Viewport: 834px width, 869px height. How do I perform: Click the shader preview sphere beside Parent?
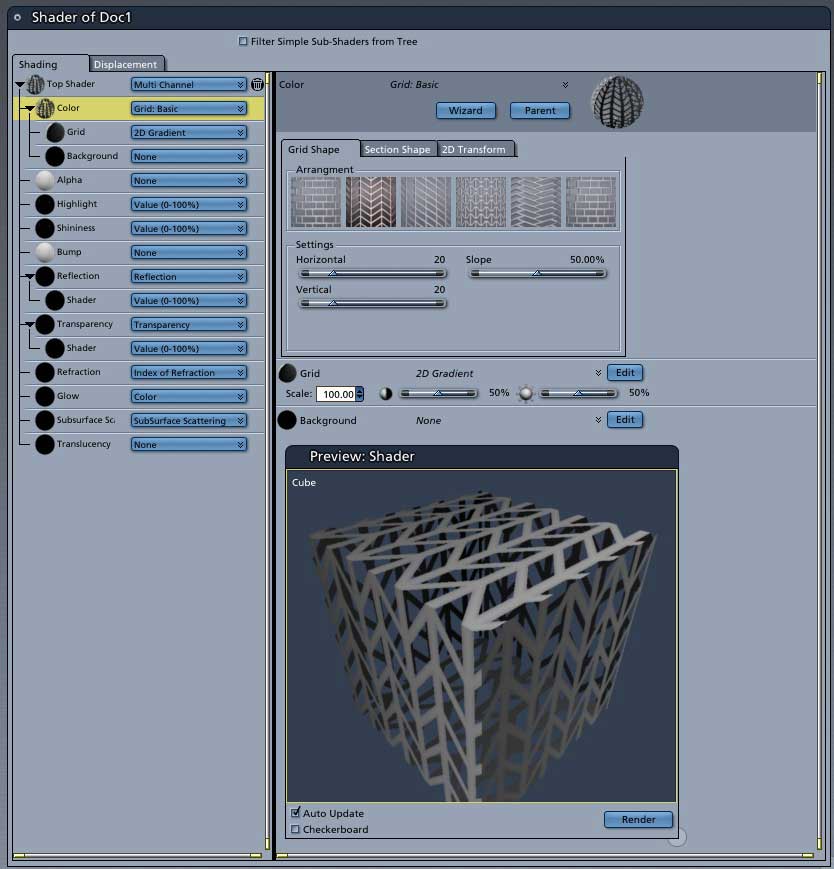pyautogui.click(x=617, y=102)
